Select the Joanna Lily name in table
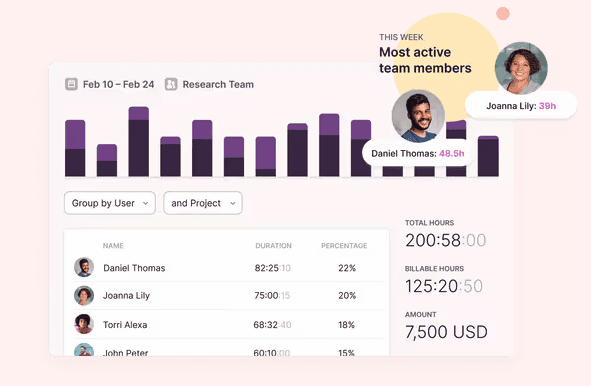Image resolution: width=591 pixels, height=386 pixels. coord(126,296)
